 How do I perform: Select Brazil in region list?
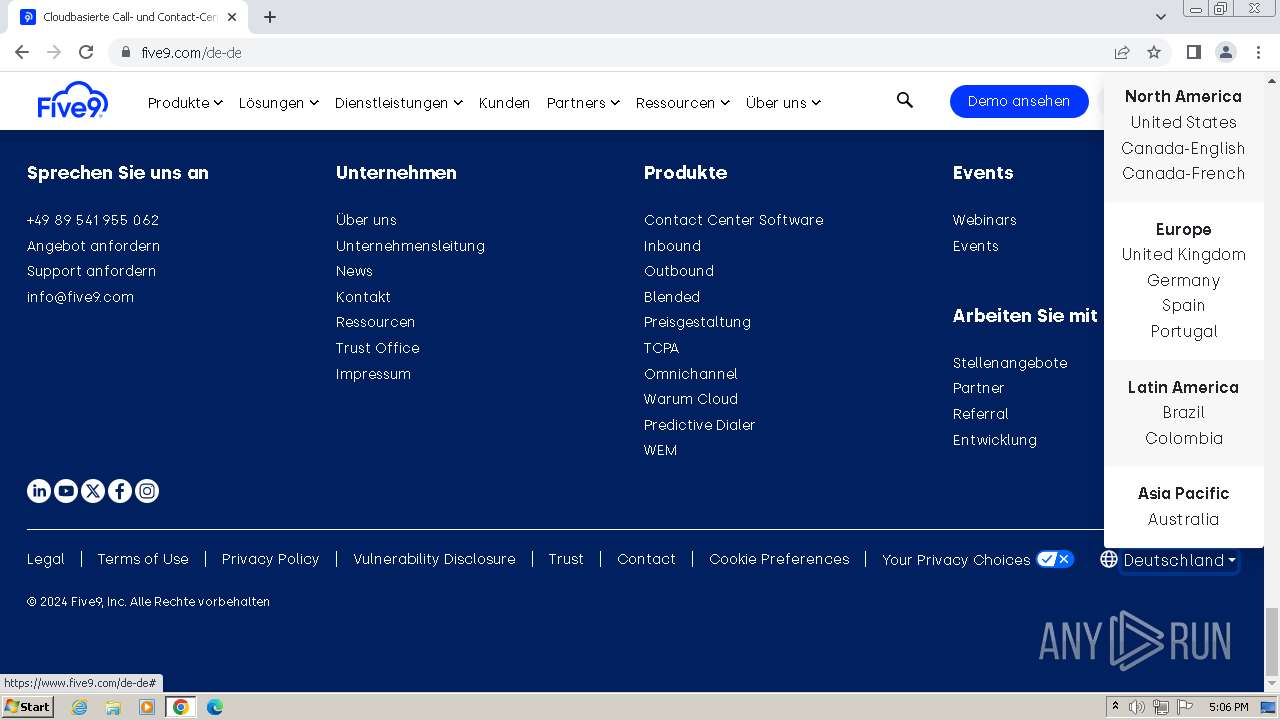click(1183, 412)
